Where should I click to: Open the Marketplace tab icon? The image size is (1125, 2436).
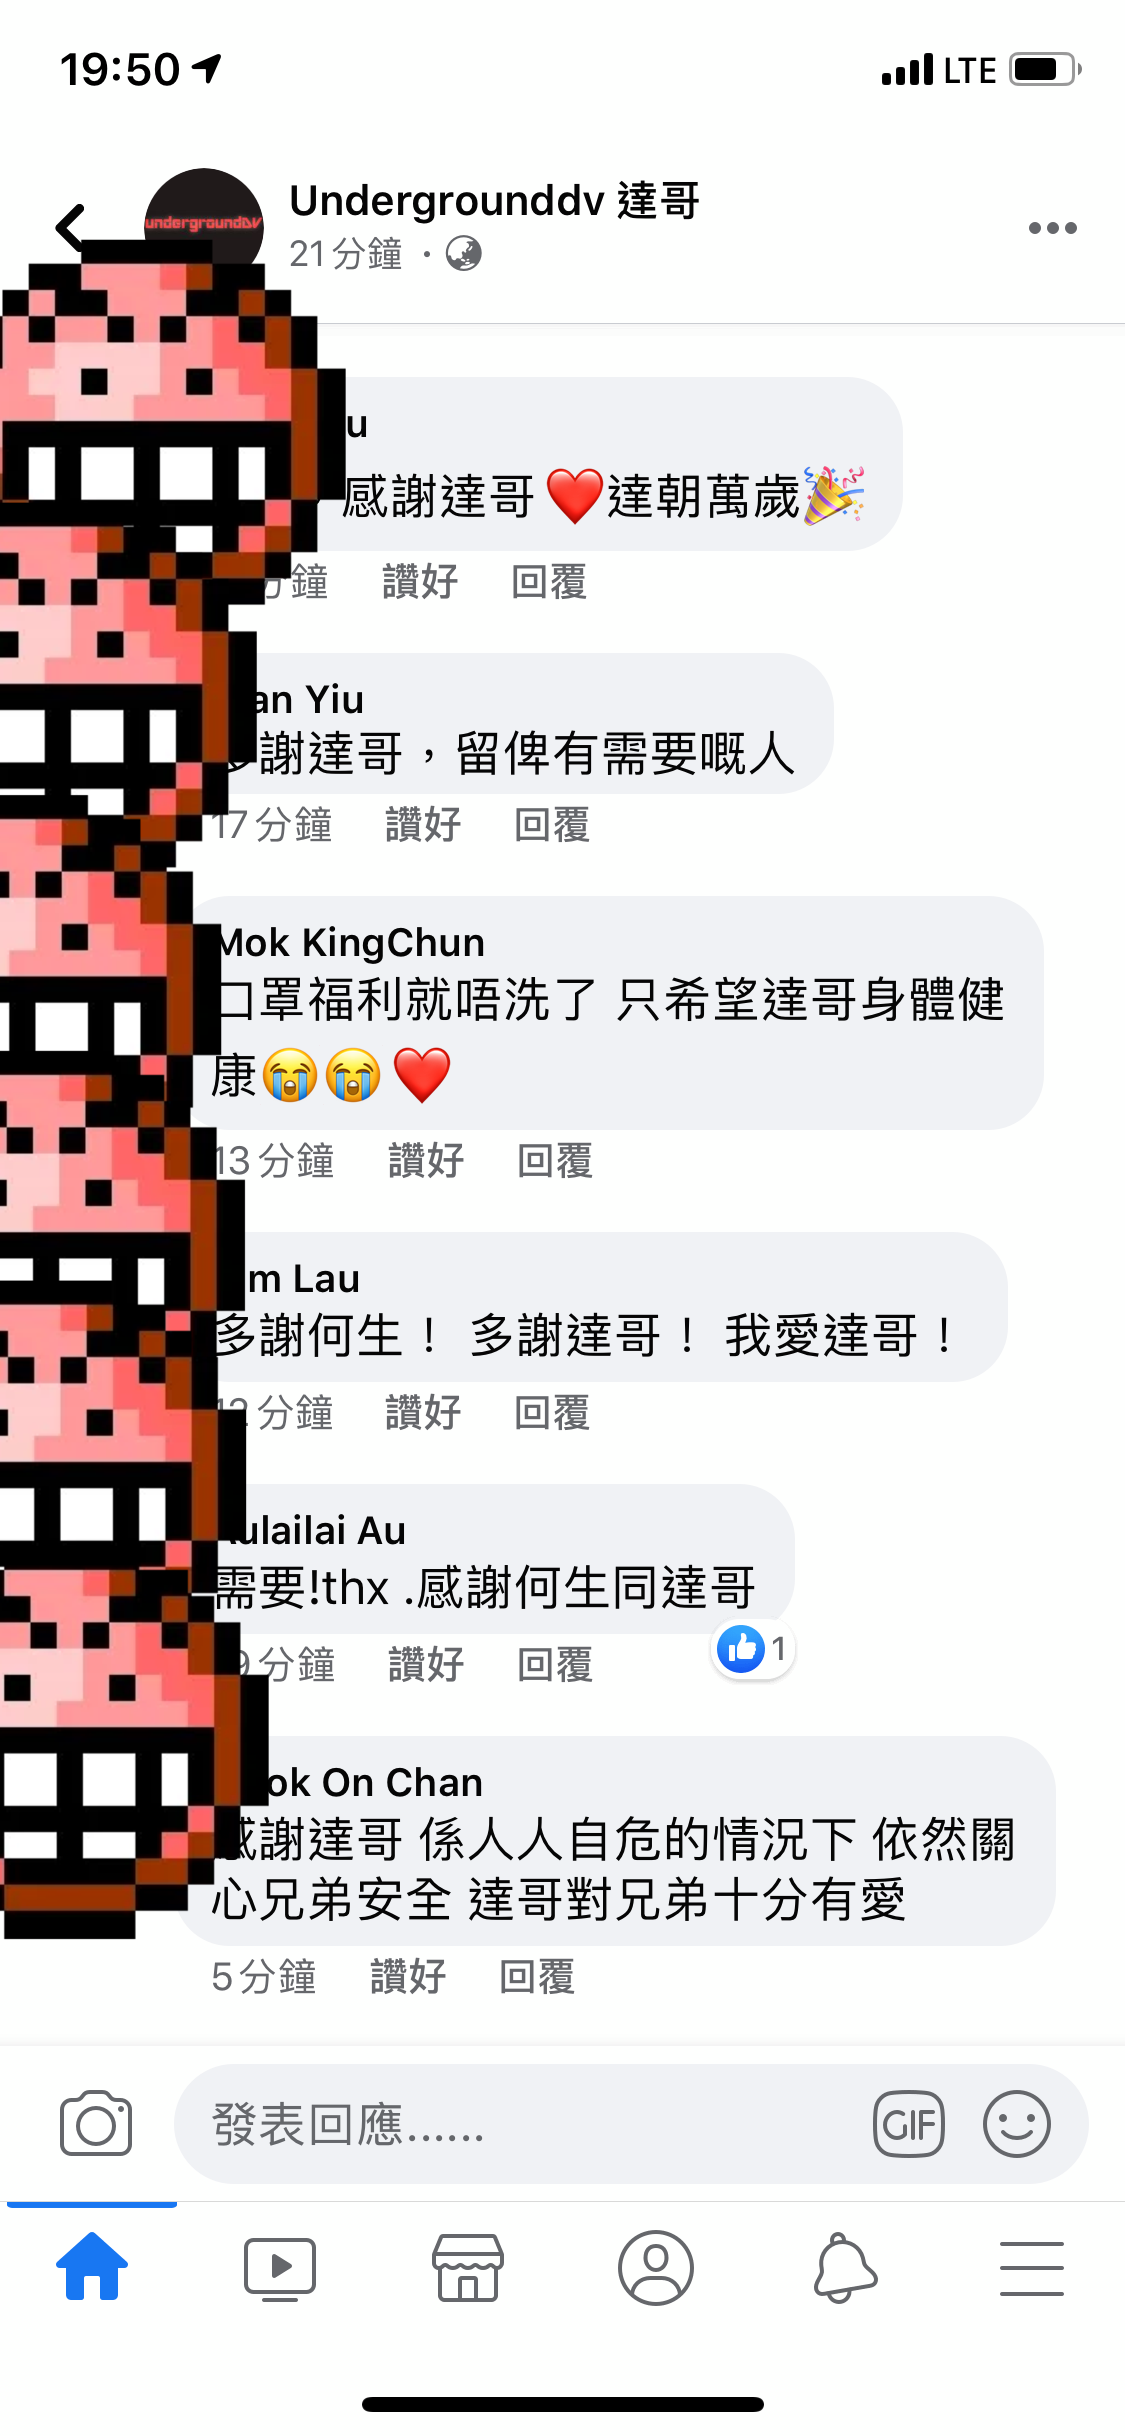tap(467, 2268)
